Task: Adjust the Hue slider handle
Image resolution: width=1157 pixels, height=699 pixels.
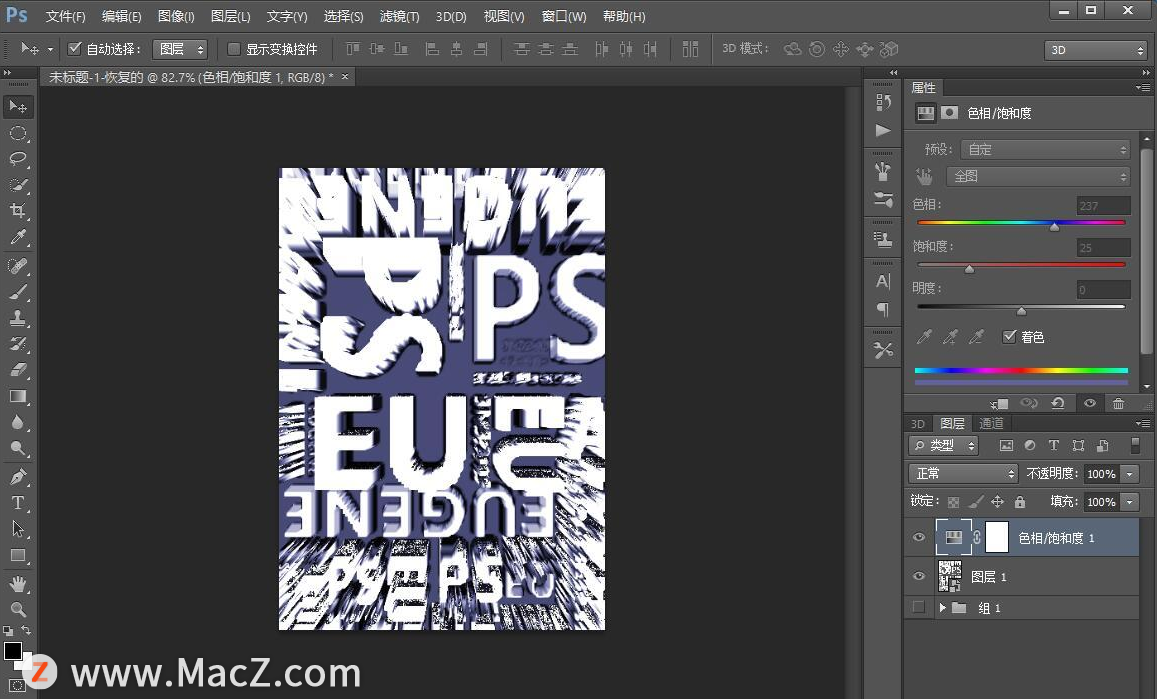Action: tap(1054, 227)
